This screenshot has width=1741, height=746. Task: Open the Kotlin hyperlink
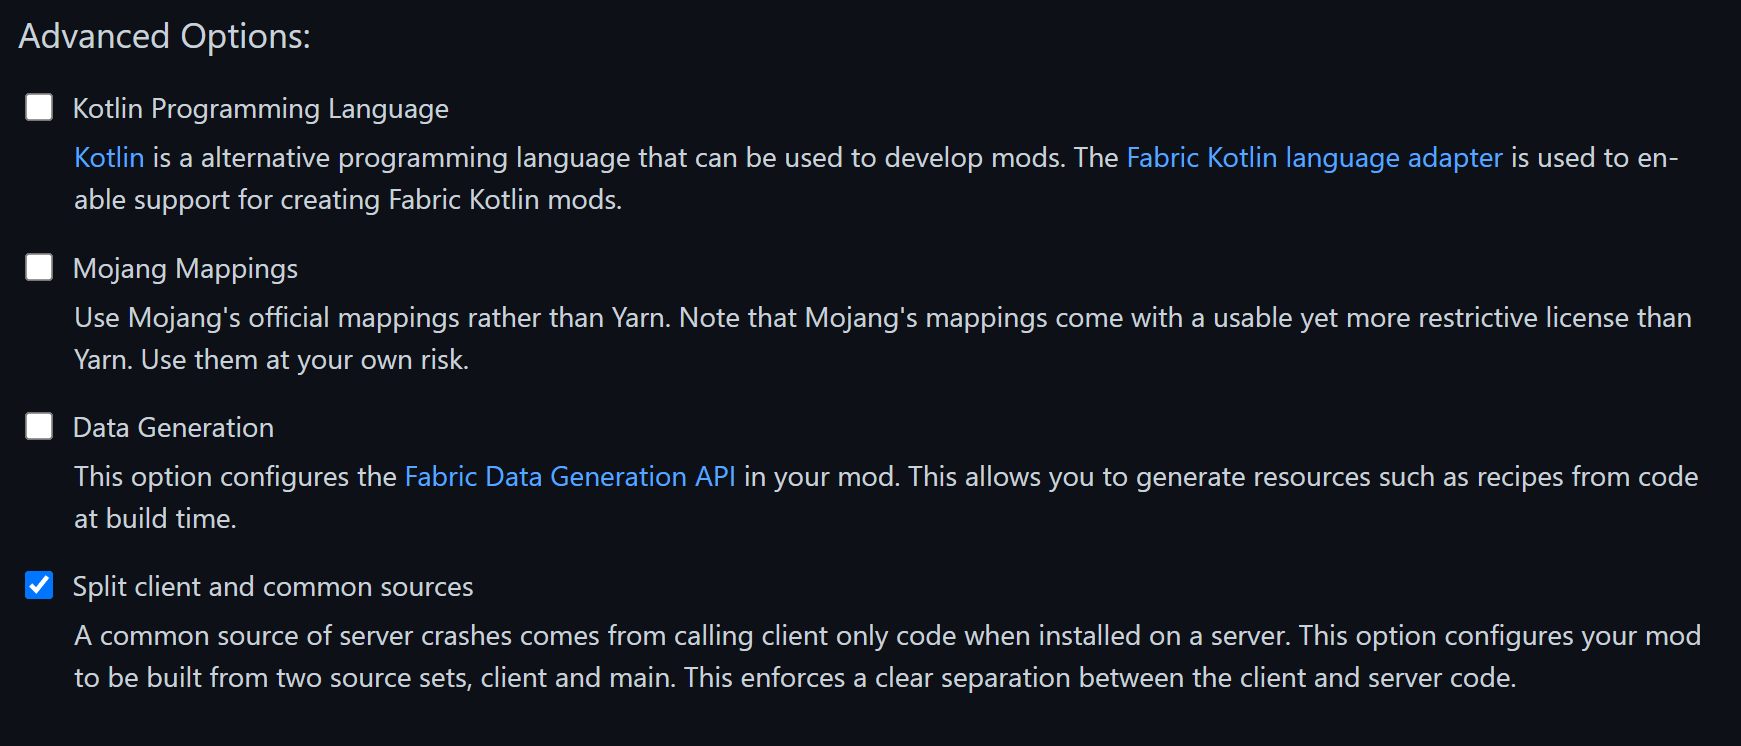pos(109,158)
